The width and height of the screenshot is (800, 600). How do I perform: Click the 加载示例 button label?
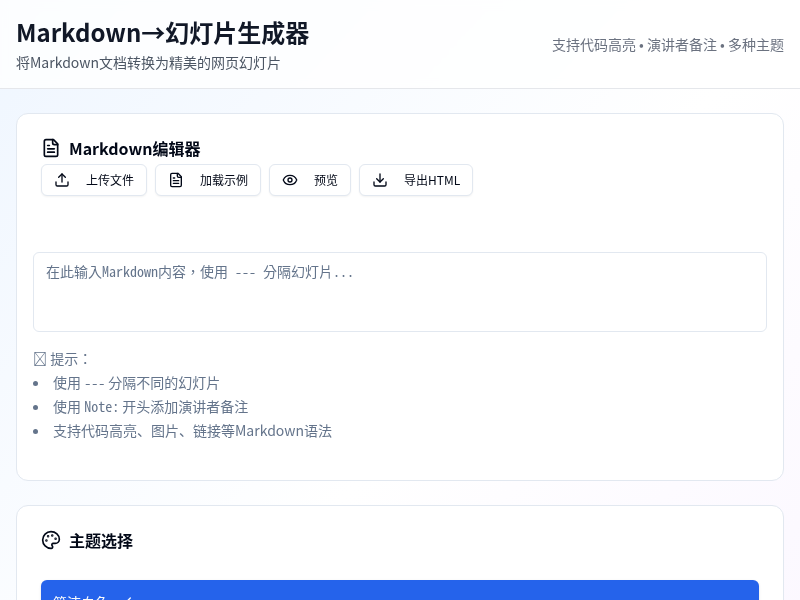pyautogui.click(x=223, y=180)
